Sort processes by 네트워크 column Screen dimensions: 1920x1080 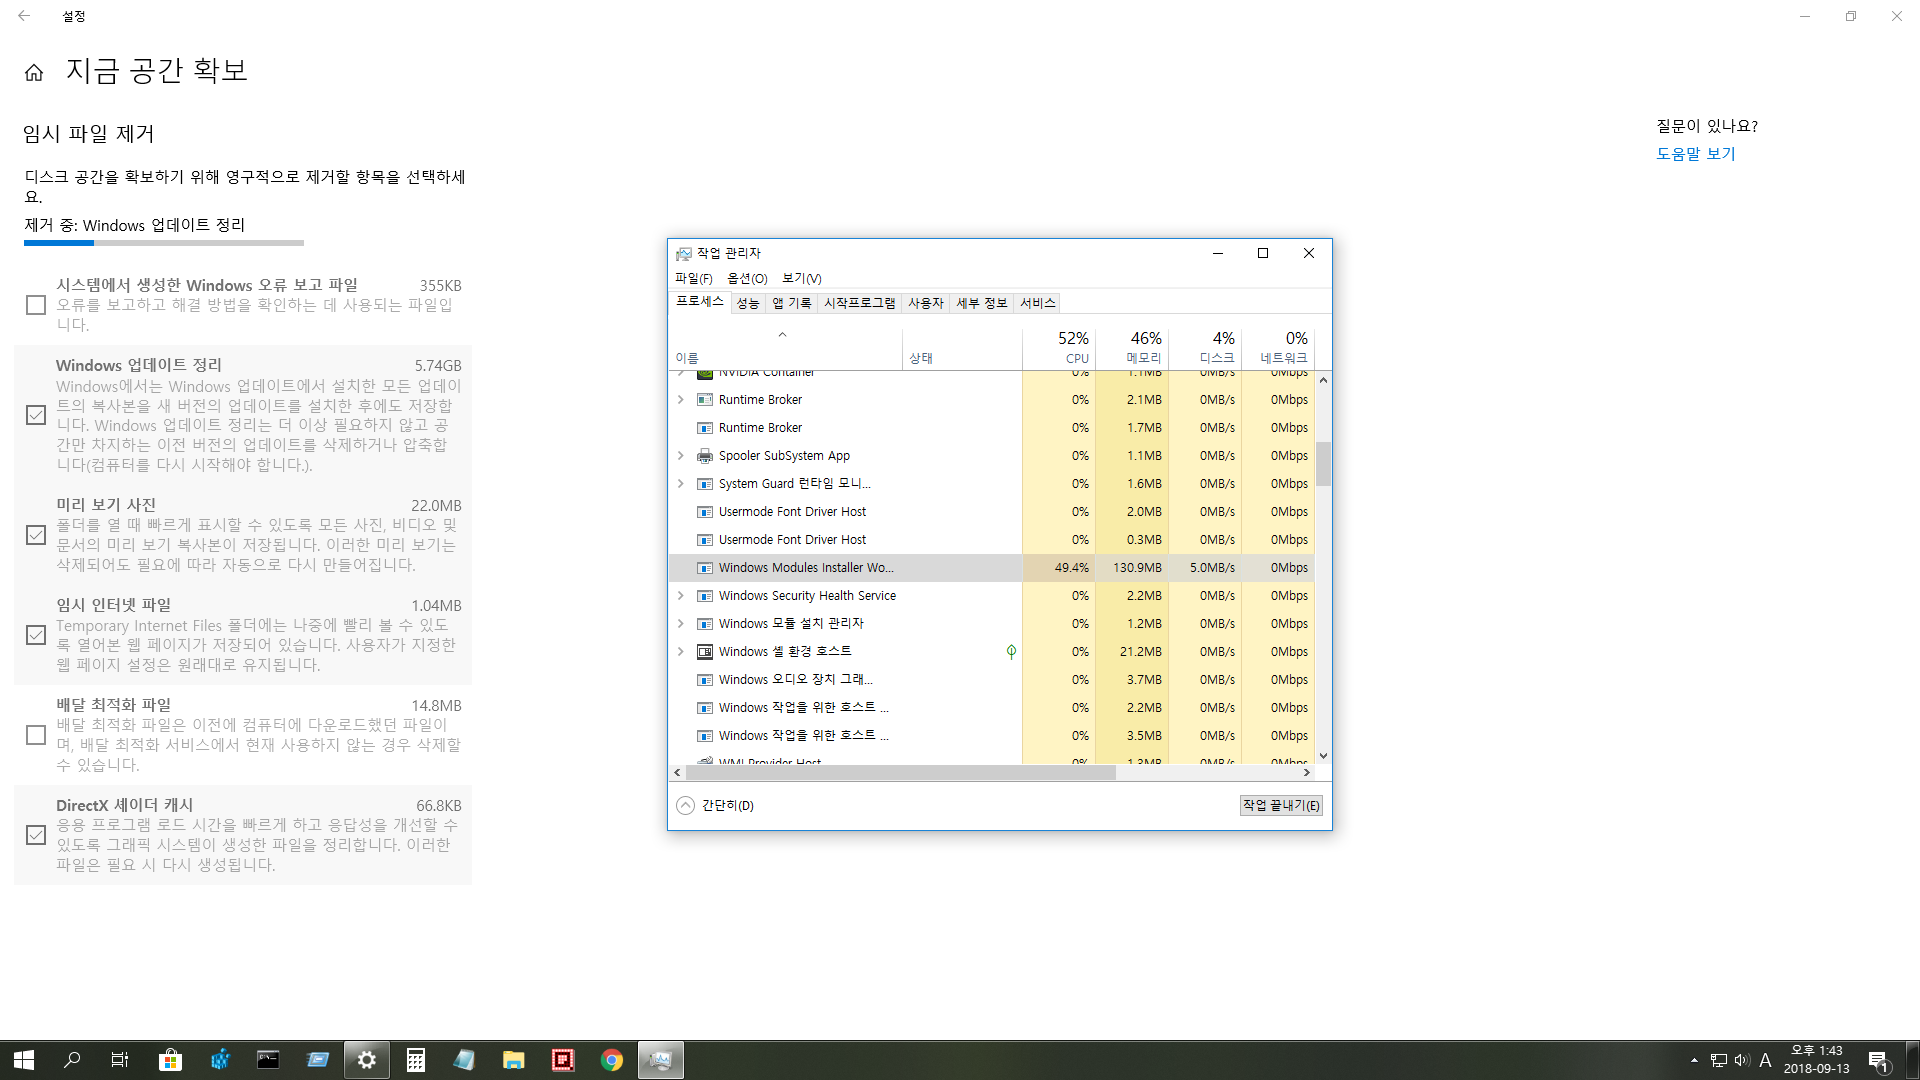tap(1278, 348)
